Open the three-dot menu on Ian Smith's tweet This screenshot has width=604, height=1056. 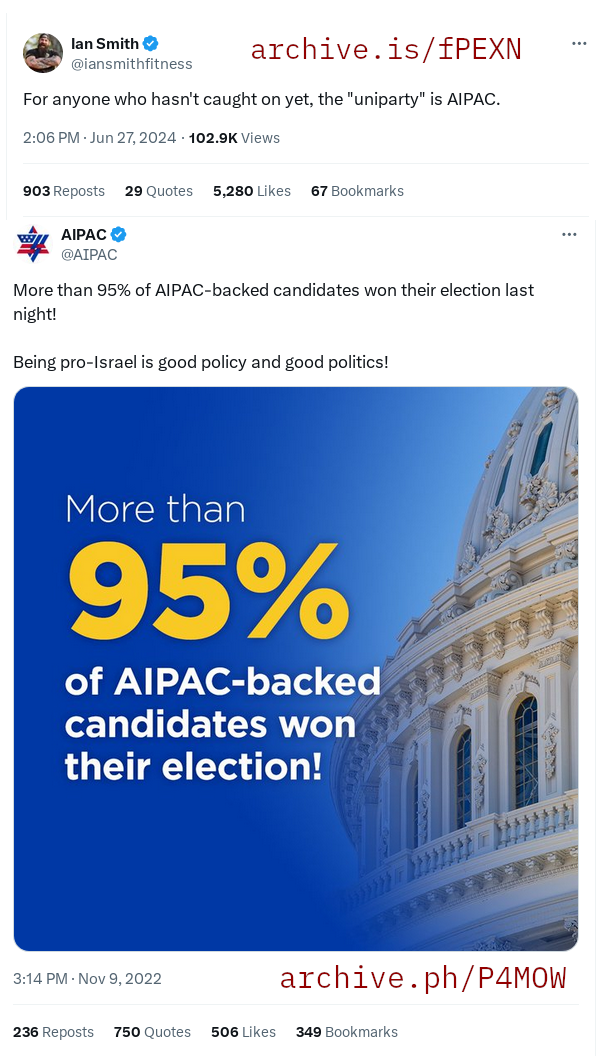579,43
